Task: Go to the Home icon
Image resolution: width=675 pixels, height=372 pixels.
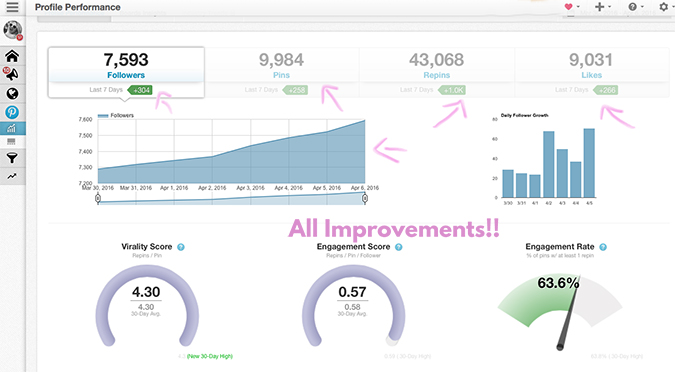Action: pyautogui.click(x=12, y=56)
